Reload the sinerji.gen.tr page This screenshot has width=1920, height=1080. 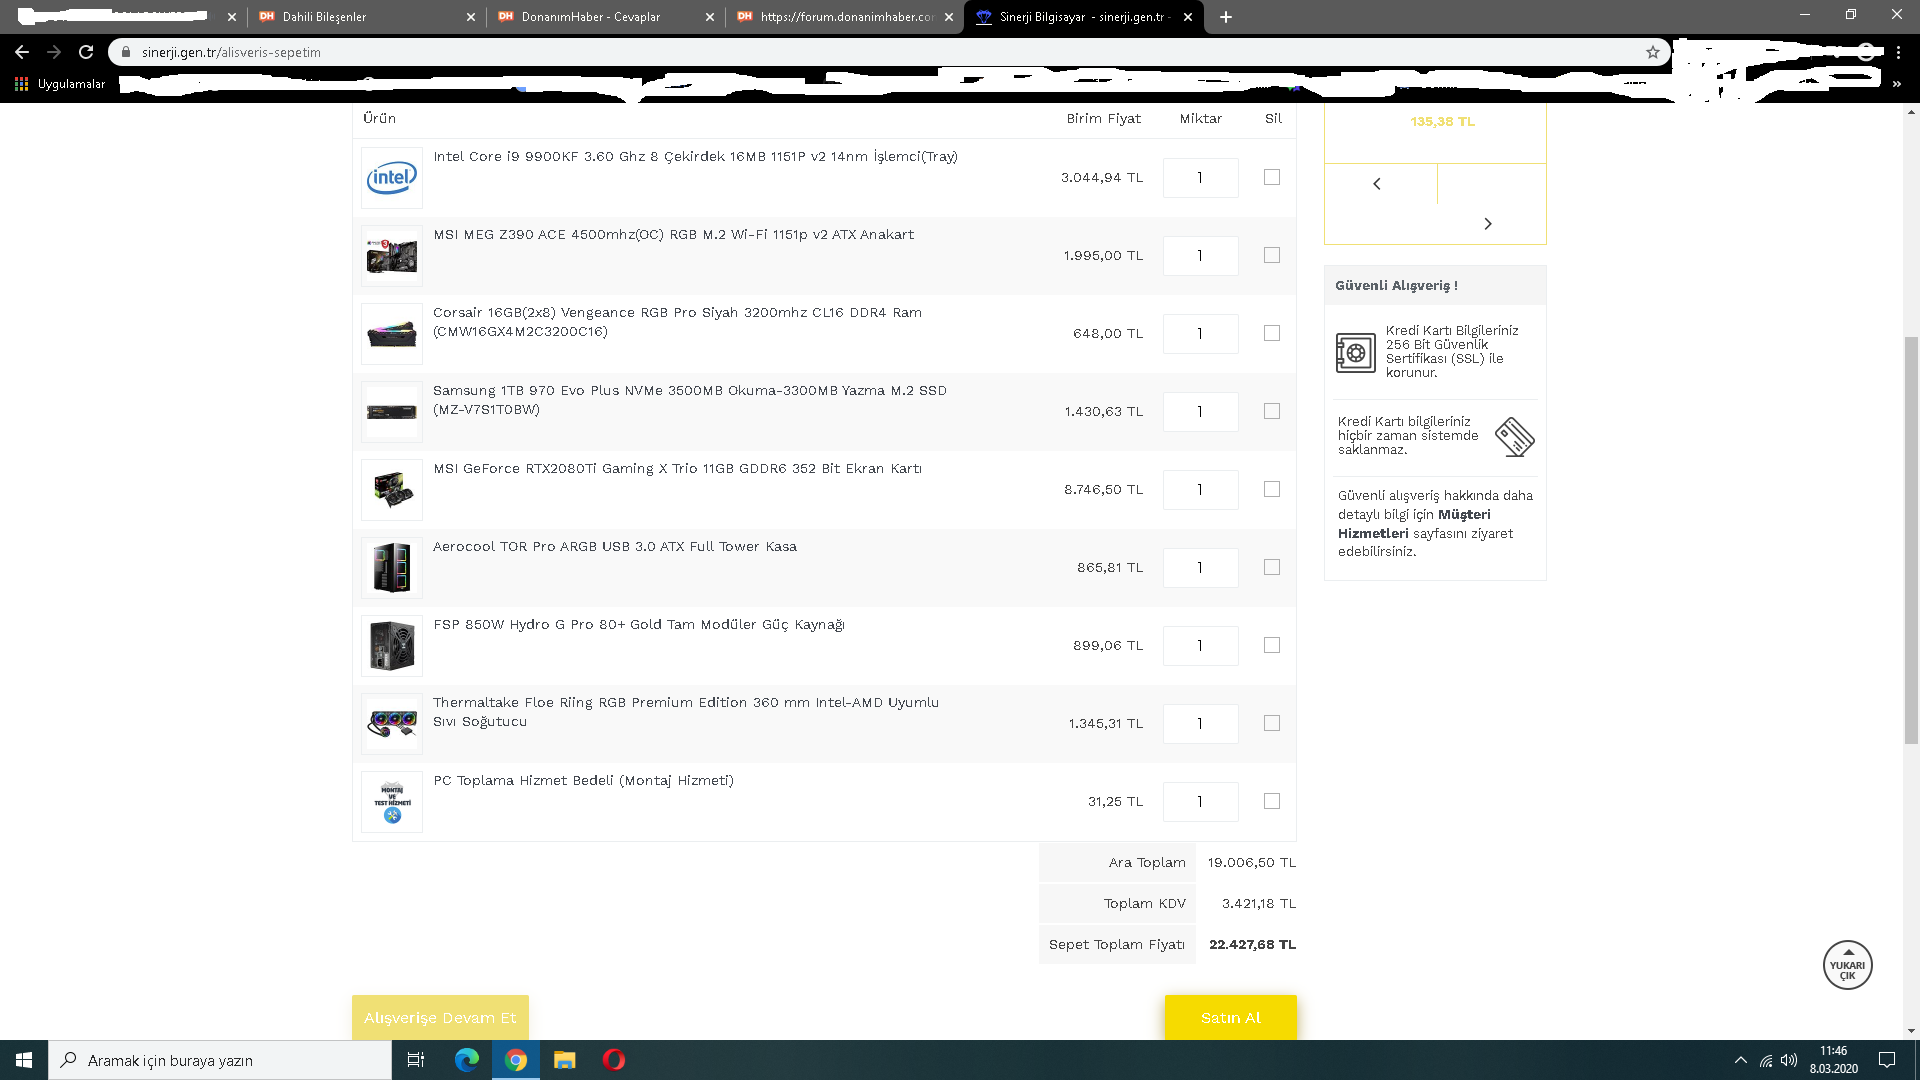click(86, 52)
